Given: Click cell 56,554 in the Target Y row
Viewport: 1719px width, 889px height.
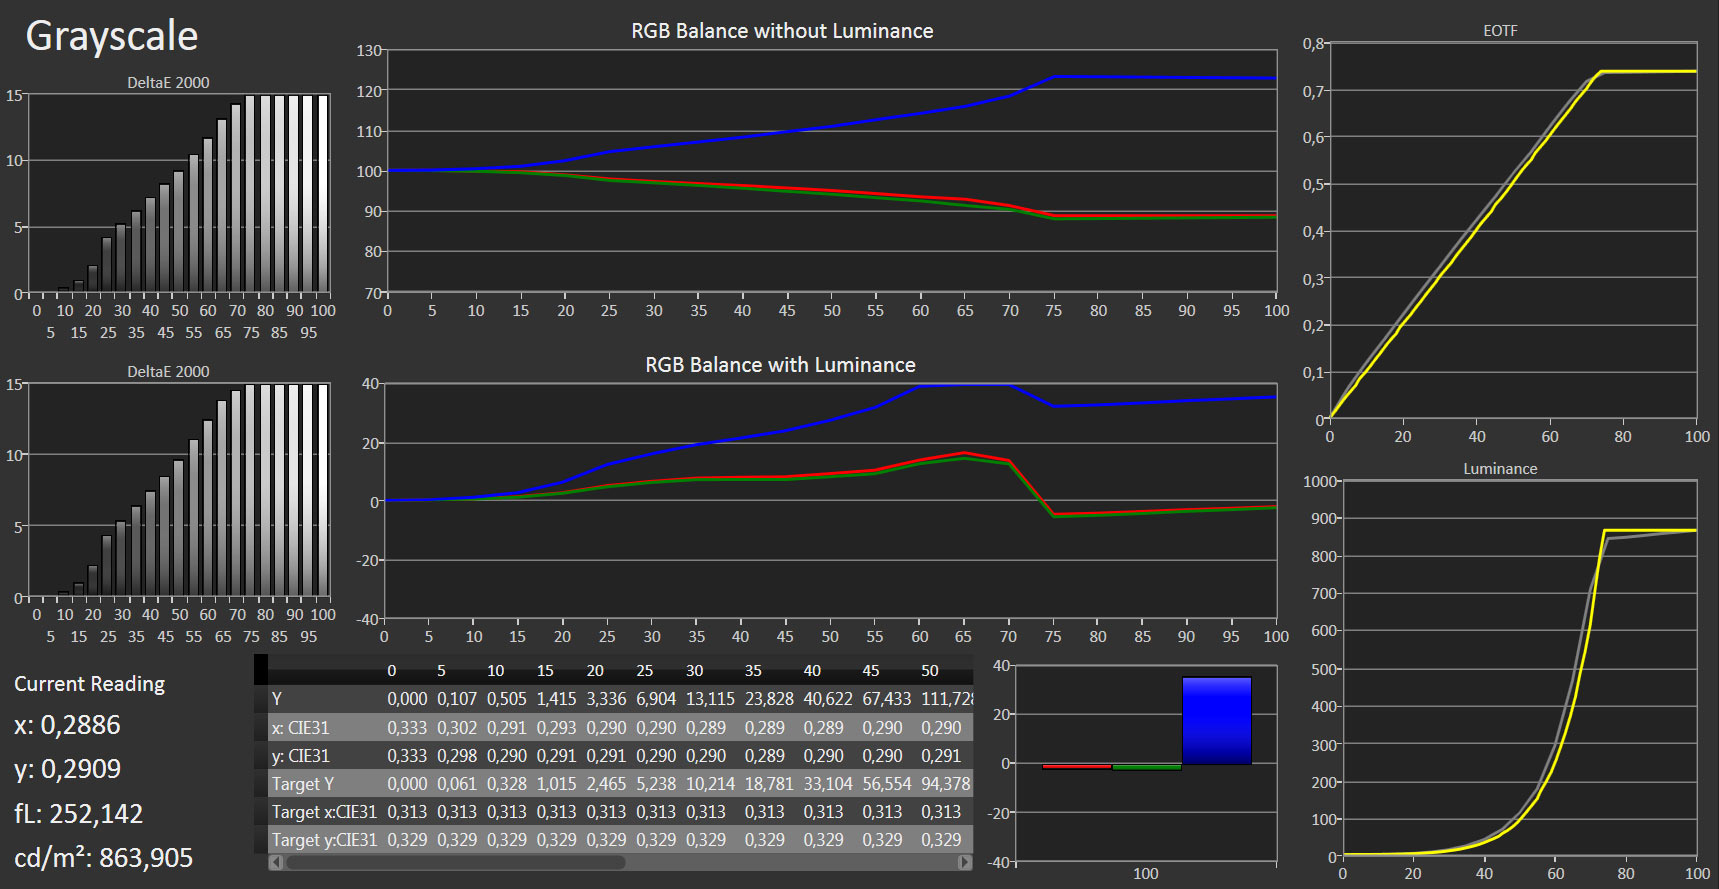Looking at the screenshot, I should click(887, 784).
